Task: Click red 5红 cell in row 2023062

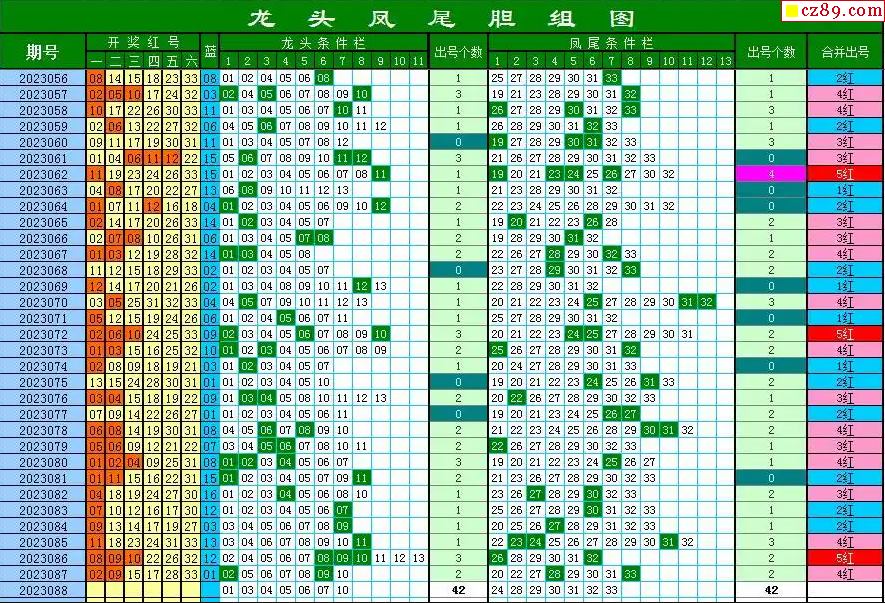Action: [845, 174]
